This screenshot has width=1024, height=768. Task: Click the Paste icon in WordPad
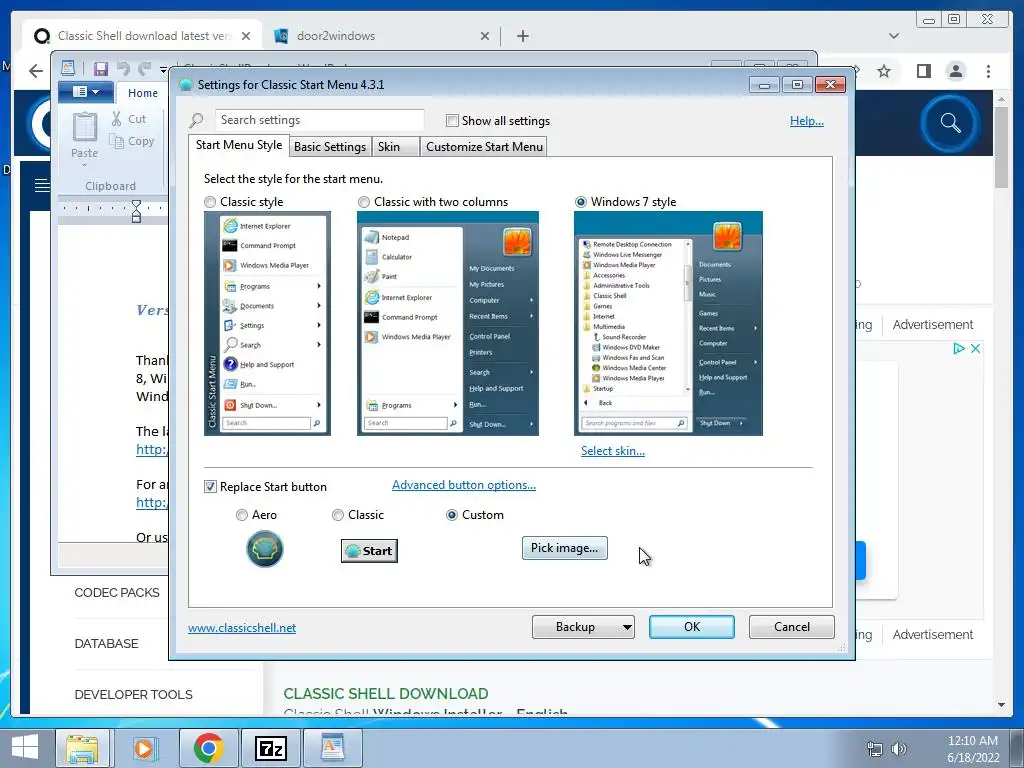pyautogui.click(x=85, y=127)
